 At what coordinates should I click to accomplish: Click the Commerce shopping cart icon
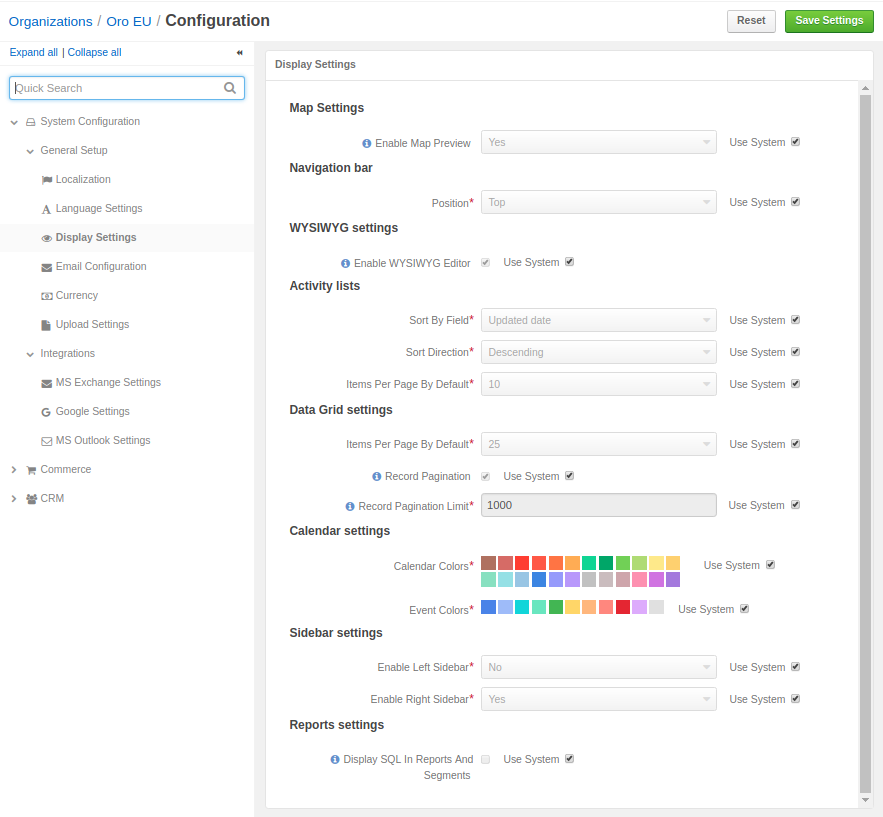(32, 470)
